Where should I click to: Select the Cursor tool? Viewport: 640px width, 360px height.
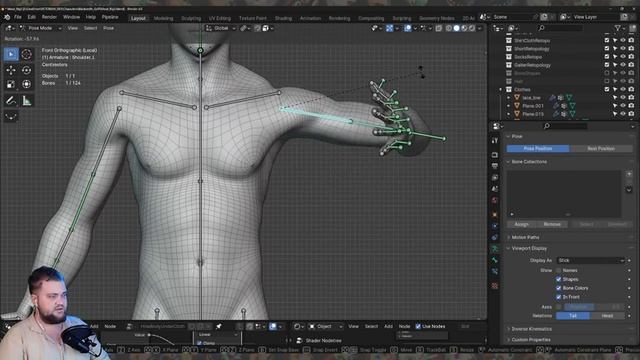coord(27,54)
